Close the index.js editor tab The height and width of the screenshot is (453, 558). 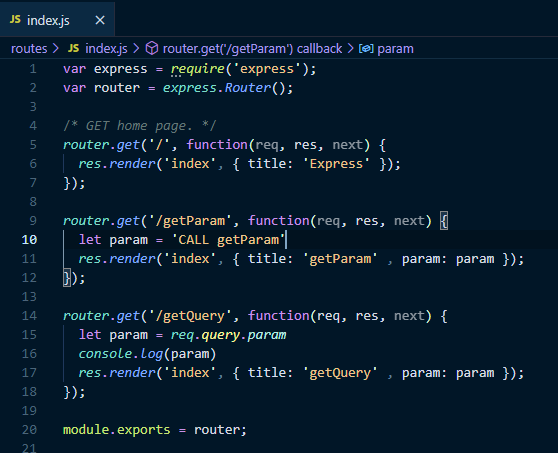coord(100,20)
